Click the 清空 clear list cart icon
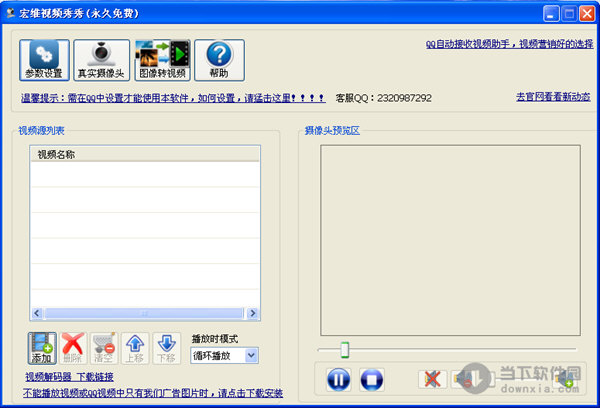Image resolution: width=600 pixels, height=408 pixels. click(104, 348)
